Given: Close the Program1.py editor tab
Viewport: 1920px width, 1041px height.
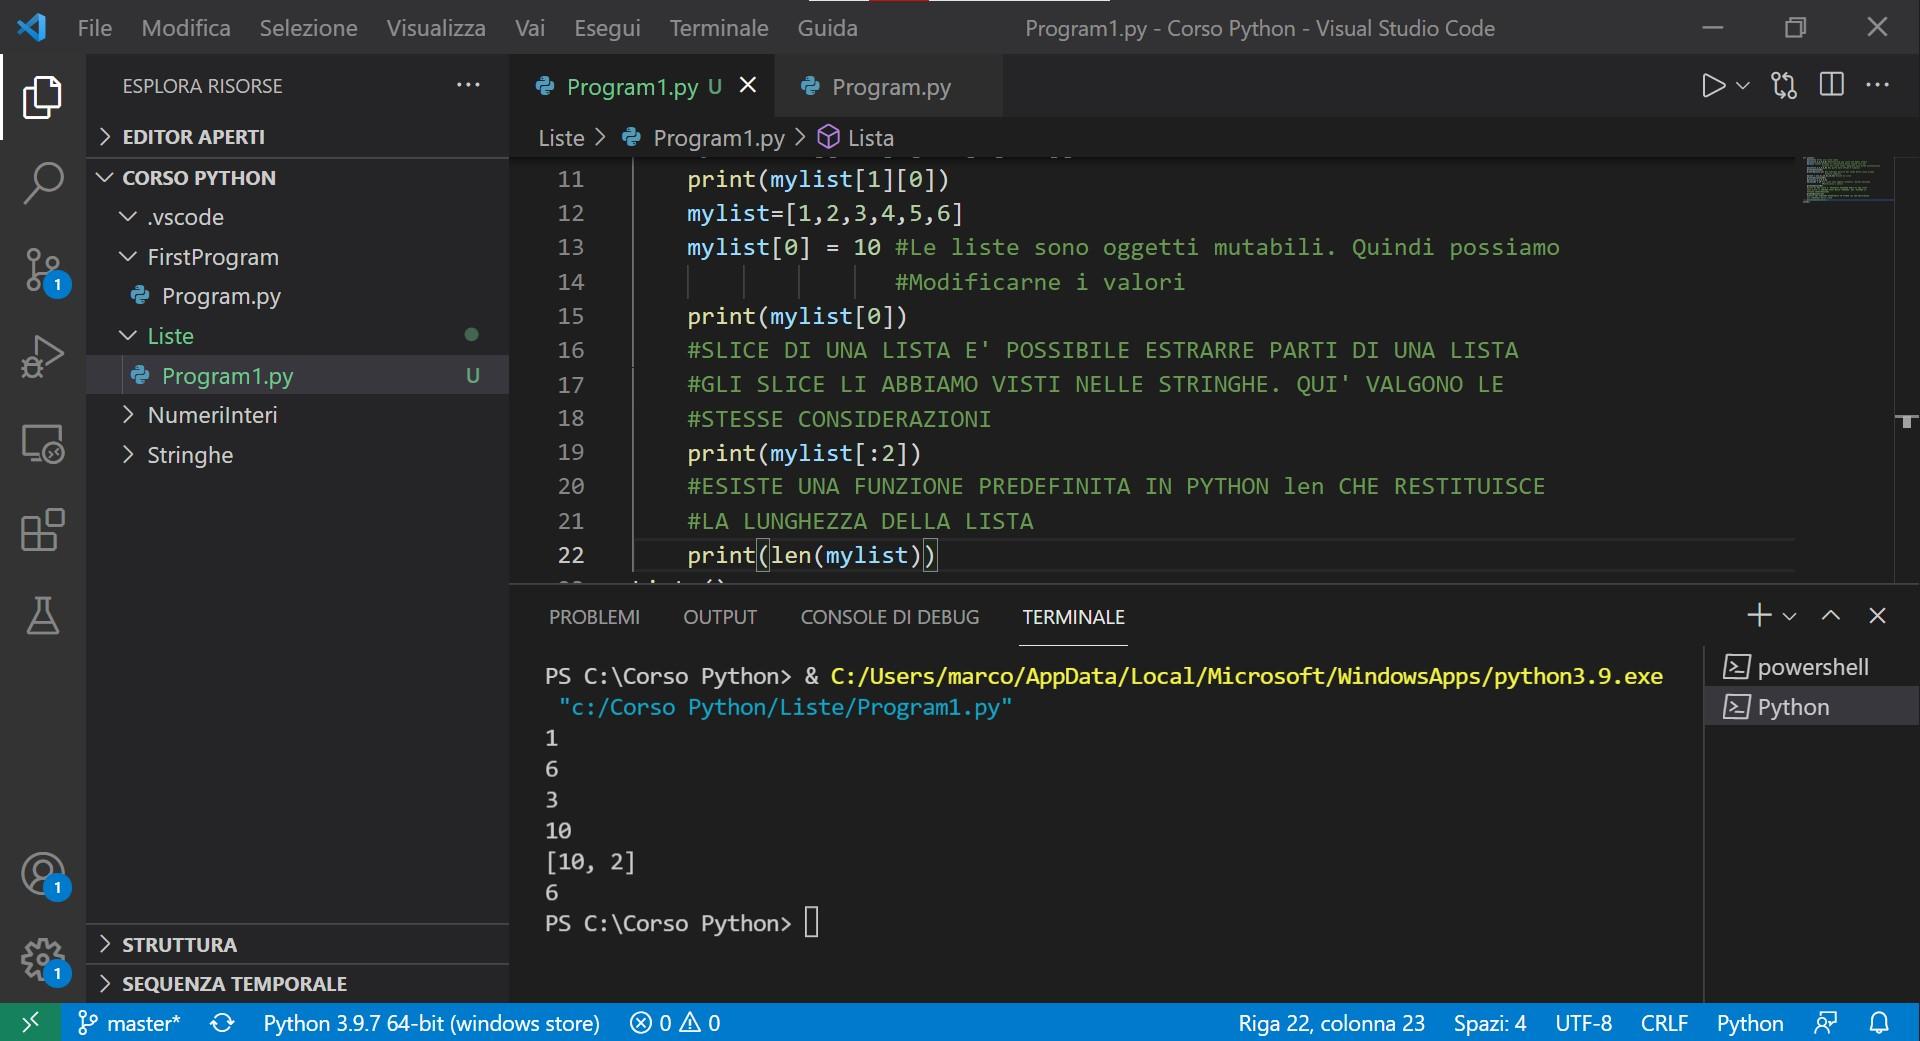Looking at the screenshot, I should pos(748,86).
